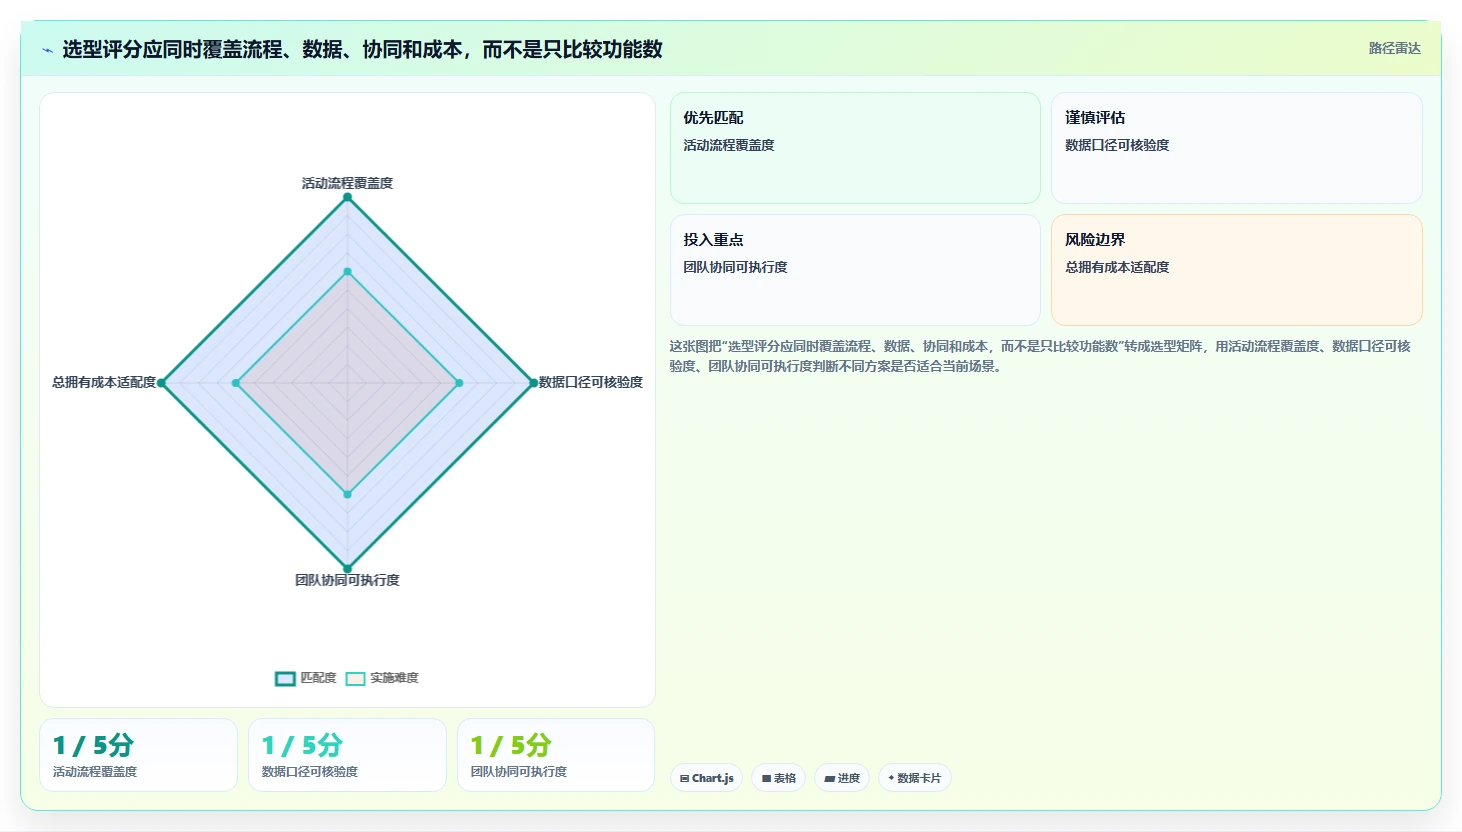Click the 路径雷达 label in the header

(x=1394, y=48)
